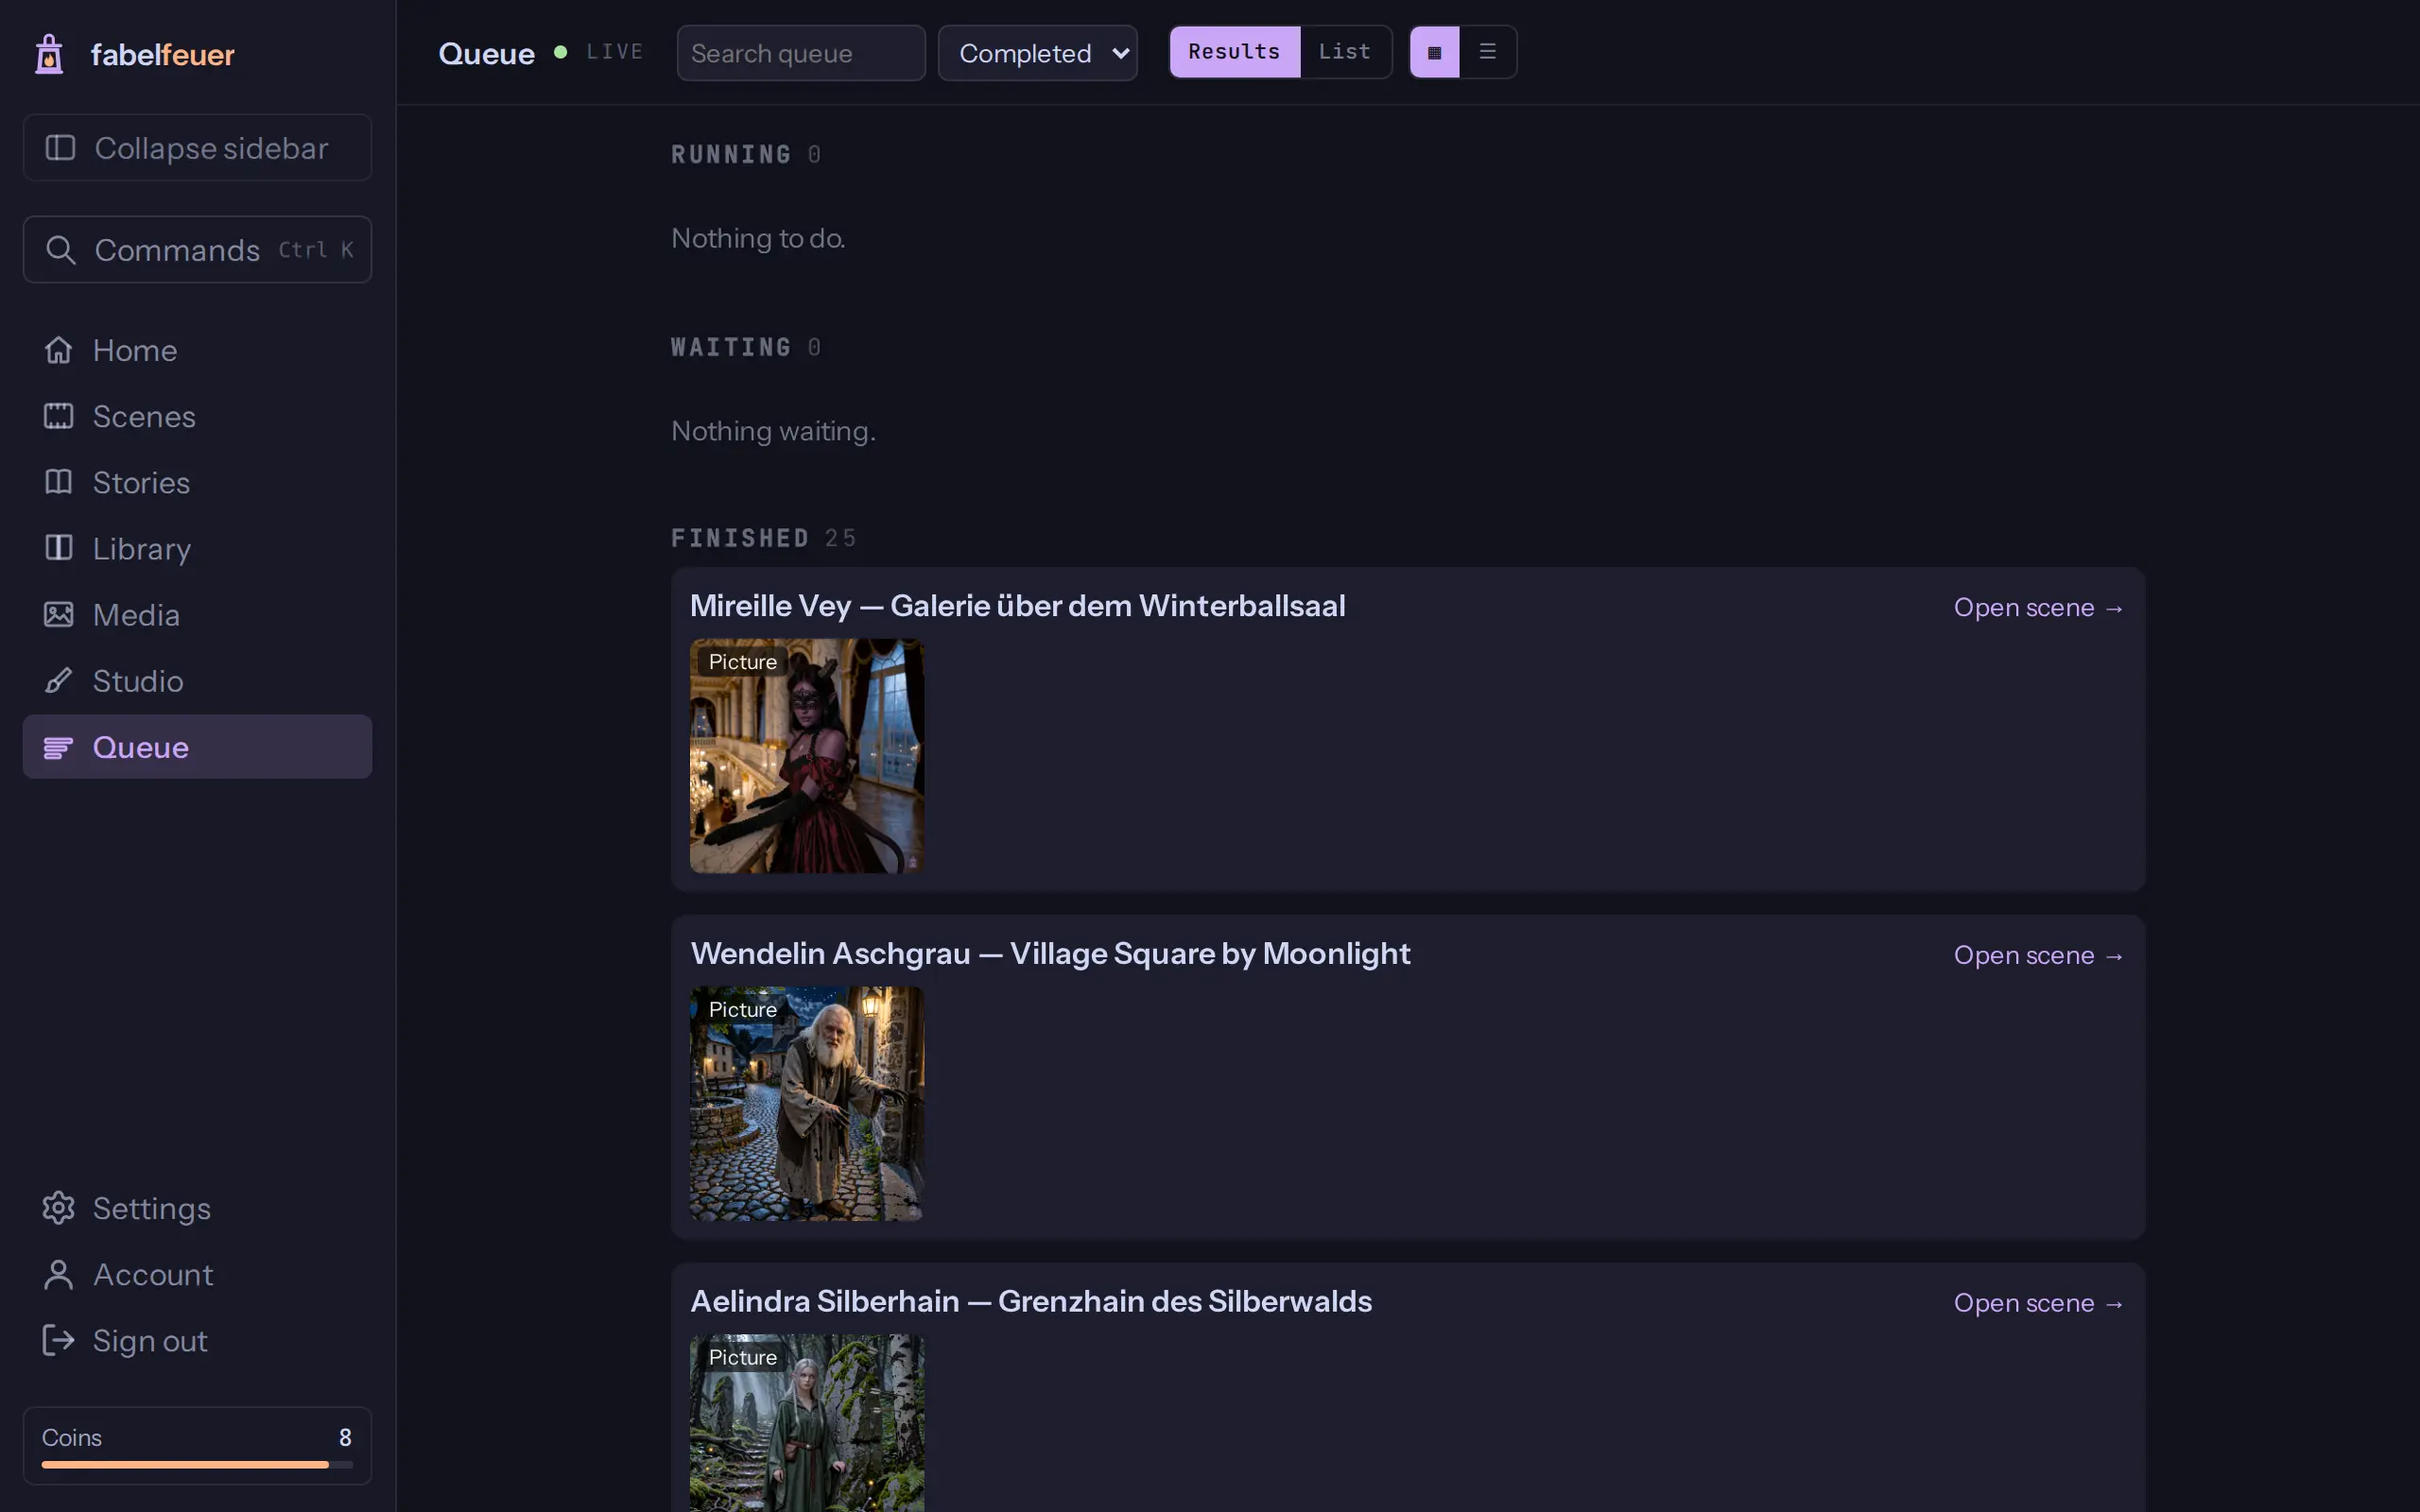
Task: Click the Account person icon
Action: [58, 1274]
